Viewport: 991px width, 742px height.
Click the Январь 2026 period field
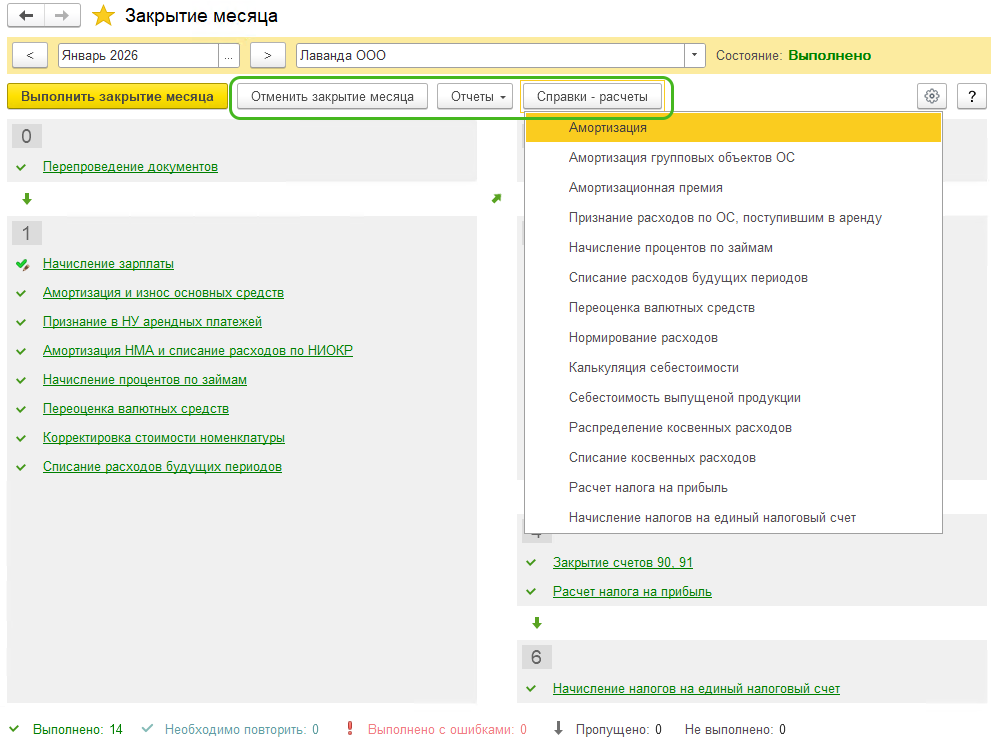point(138,55)
